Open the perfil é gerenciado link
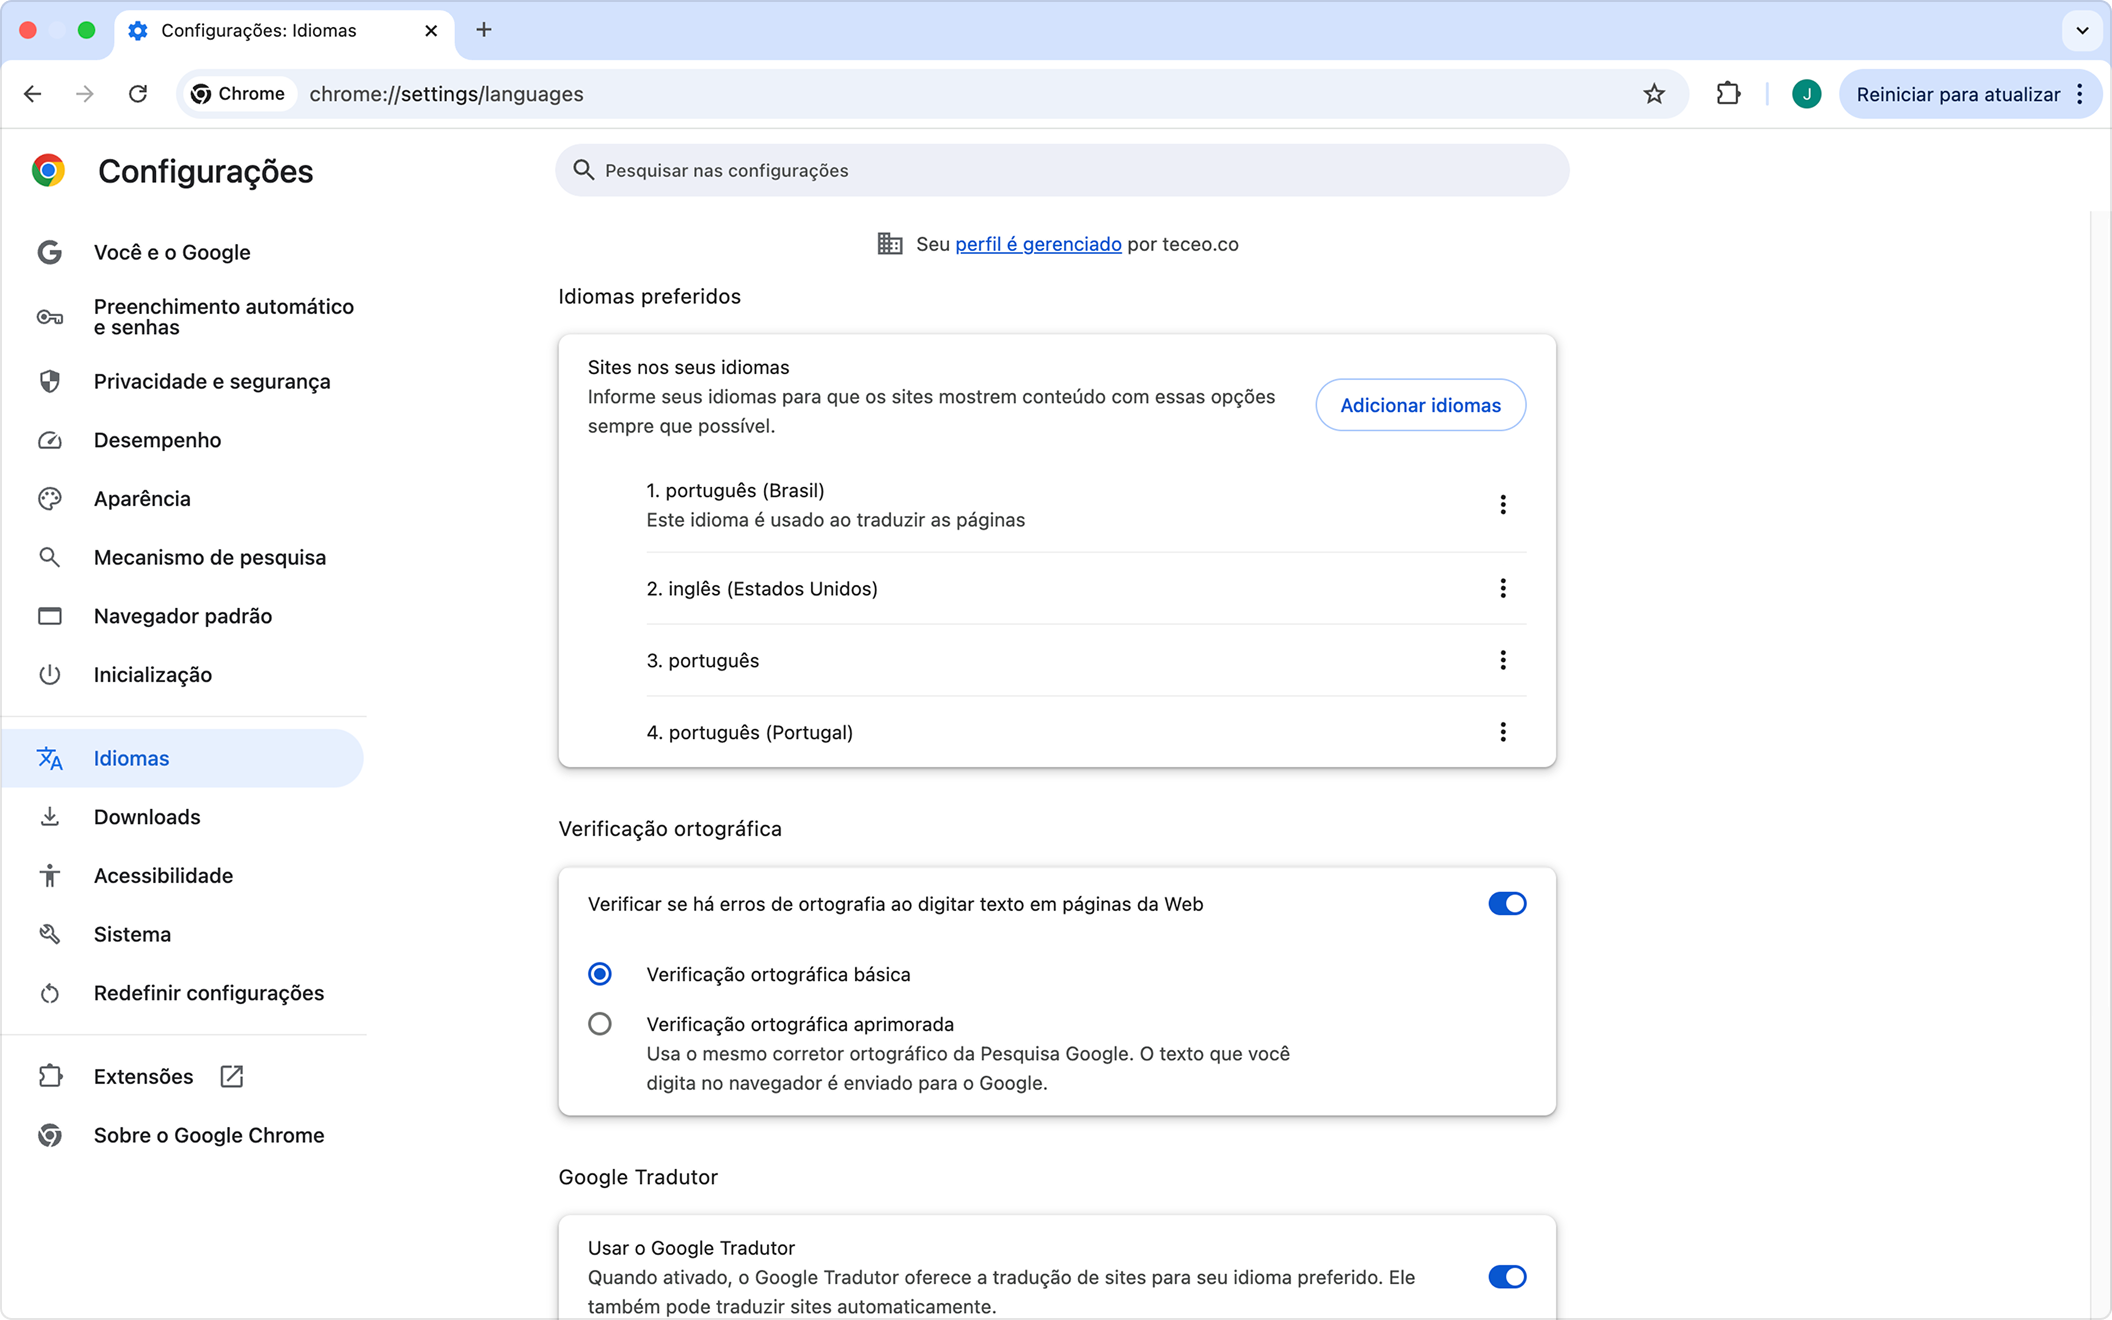Screen dimensions: 2112x1320 (x=1038, y=244)
